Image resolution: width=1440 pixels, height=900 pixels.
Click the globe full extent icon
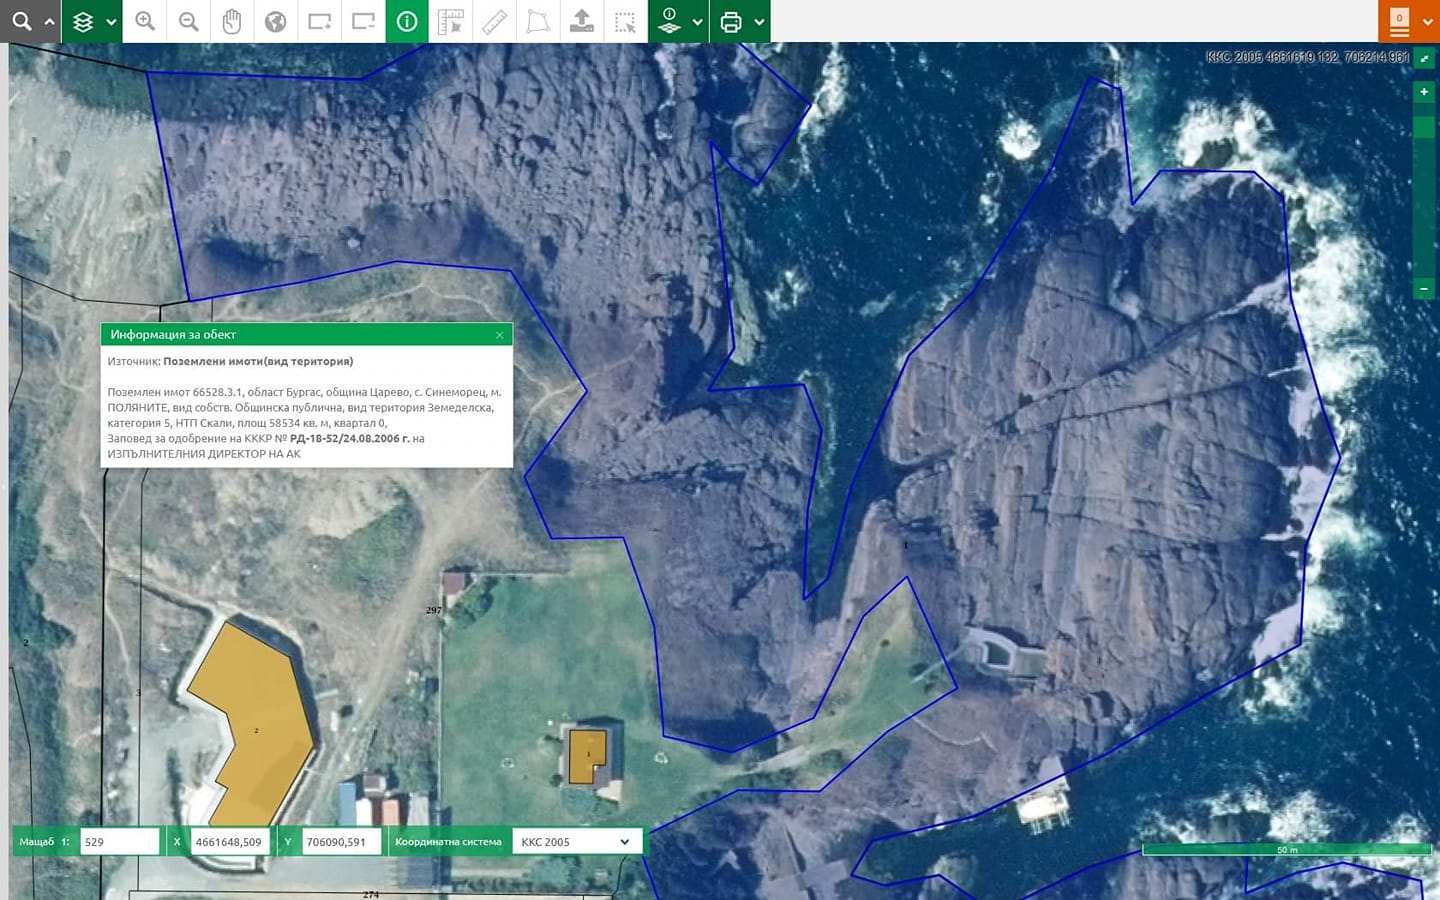(276, 21)
